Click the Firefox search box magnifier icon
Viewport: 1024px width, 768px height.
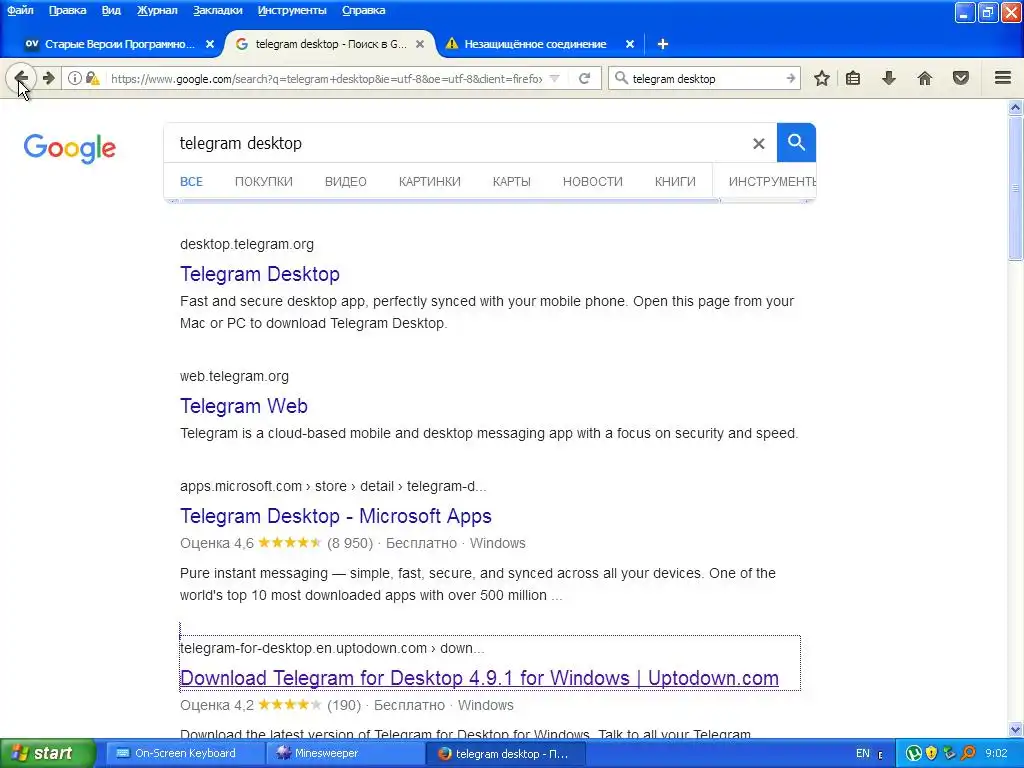point(621,78)
